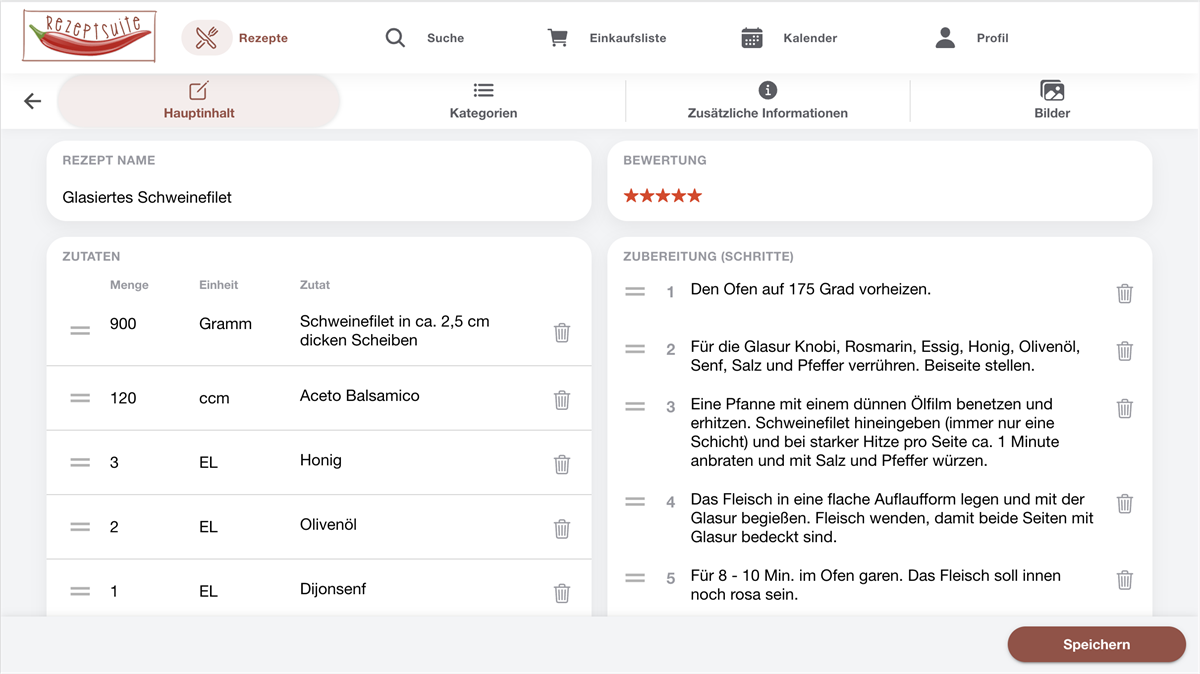
Task: Delete the Honig ingredient
Action: (x=562, y=464)
